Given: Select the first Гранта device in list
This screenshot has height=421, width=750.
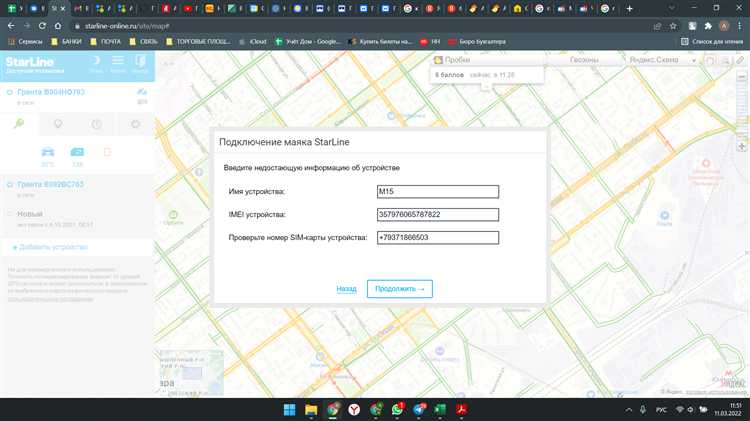Looking at the screenshot, I should tap(51, 92).
